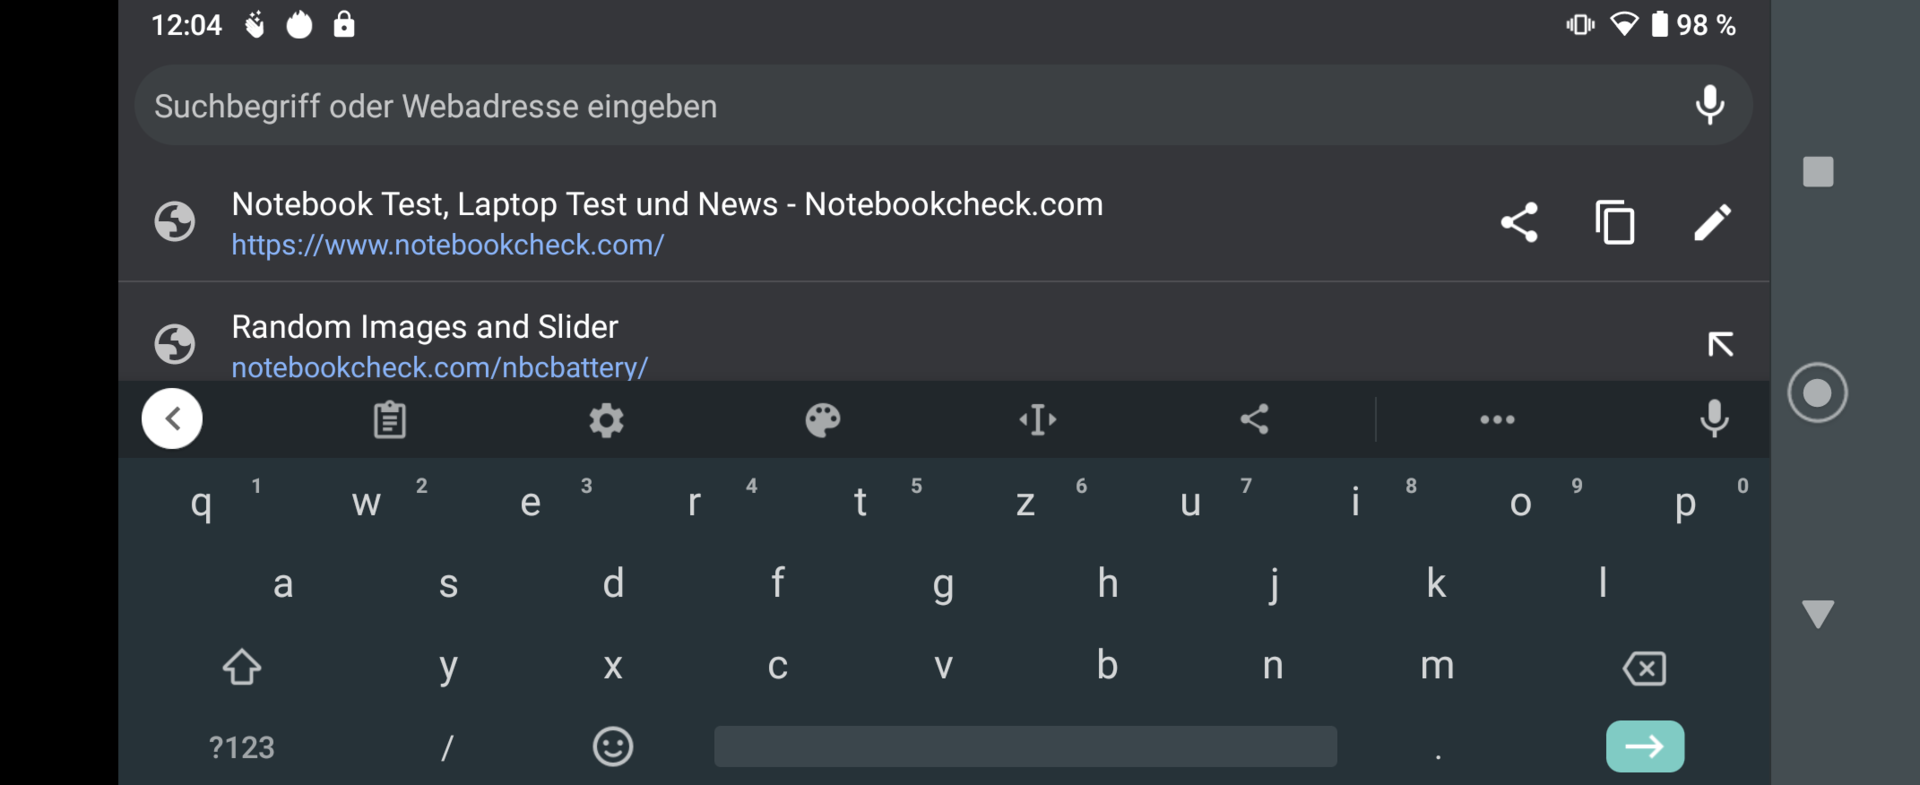Image resolution: width=1920 pixels, height=785 pixels.
Task: Tap the keyboard share icon
Action: coord(1254,420)
